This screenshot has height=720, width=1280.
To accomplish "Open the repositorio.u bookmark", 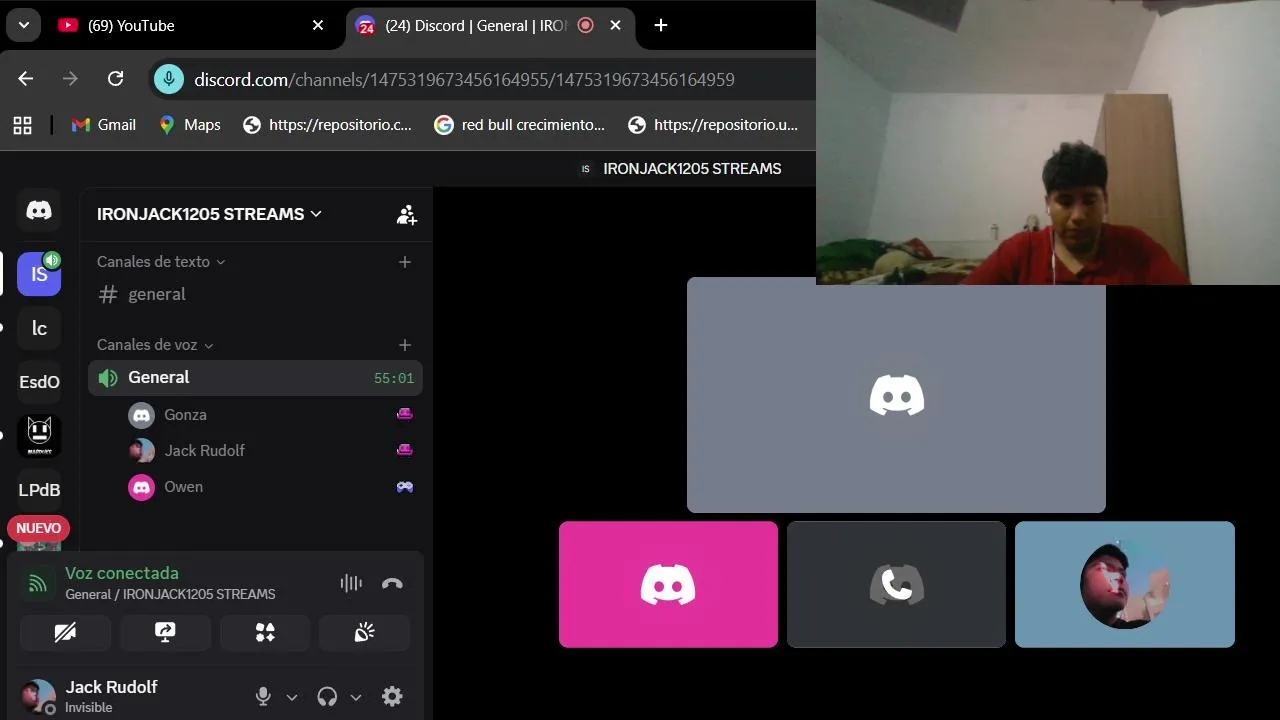I will tap(713, 125).
